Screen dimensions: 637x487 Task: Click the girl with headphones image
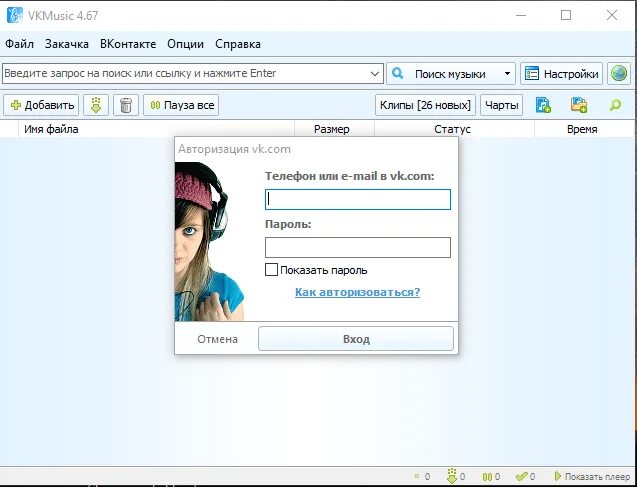(x=209, y=241)
